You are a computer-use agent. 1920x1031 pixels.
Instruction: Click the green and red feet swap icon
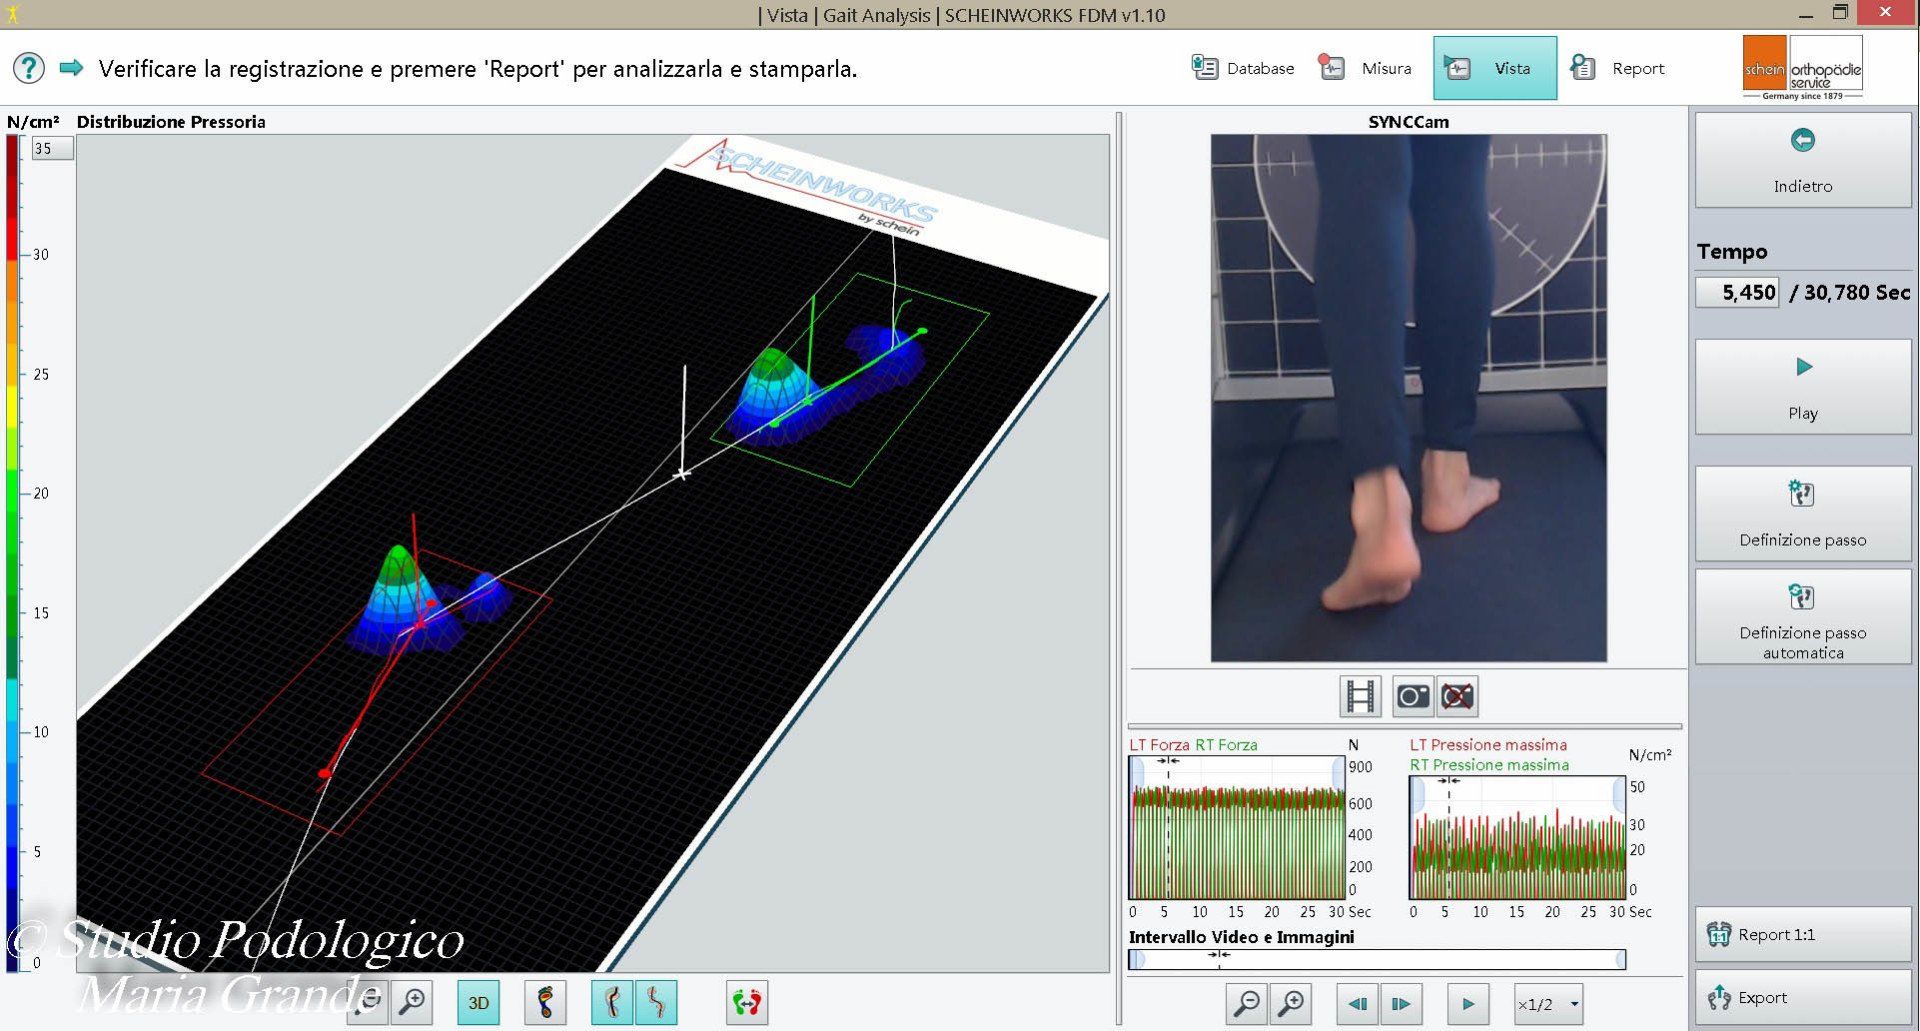pyautogui.click(x=747, y=1002)
